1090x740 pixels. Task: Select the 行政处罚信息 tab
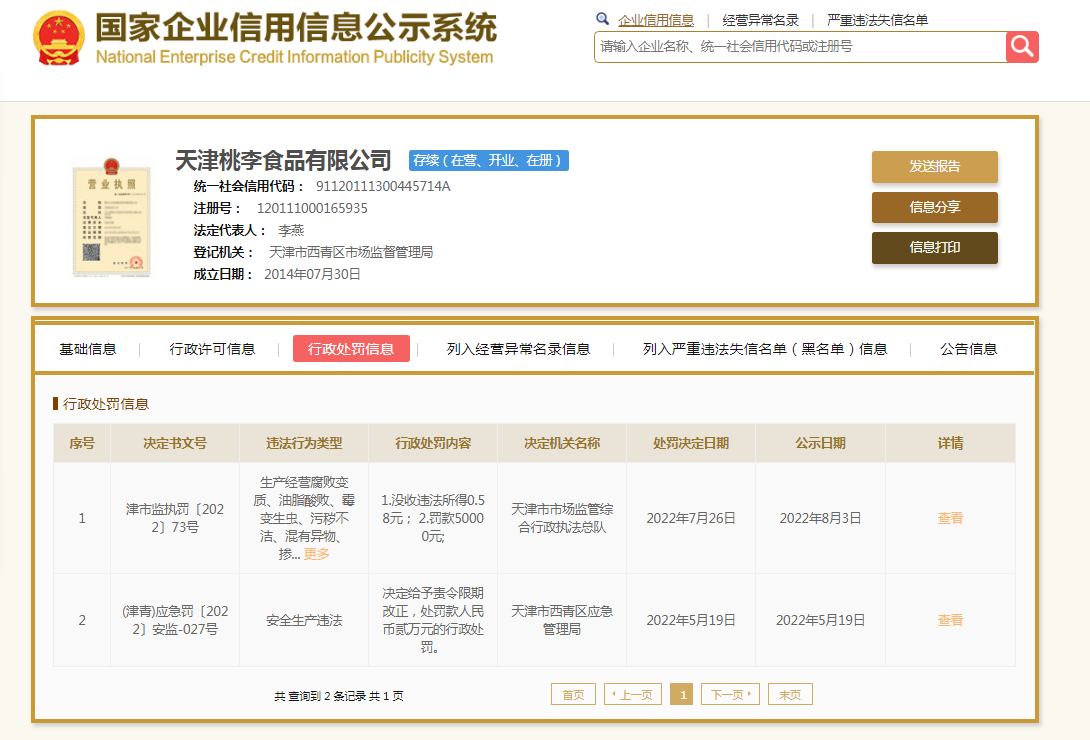click(351, 349)
